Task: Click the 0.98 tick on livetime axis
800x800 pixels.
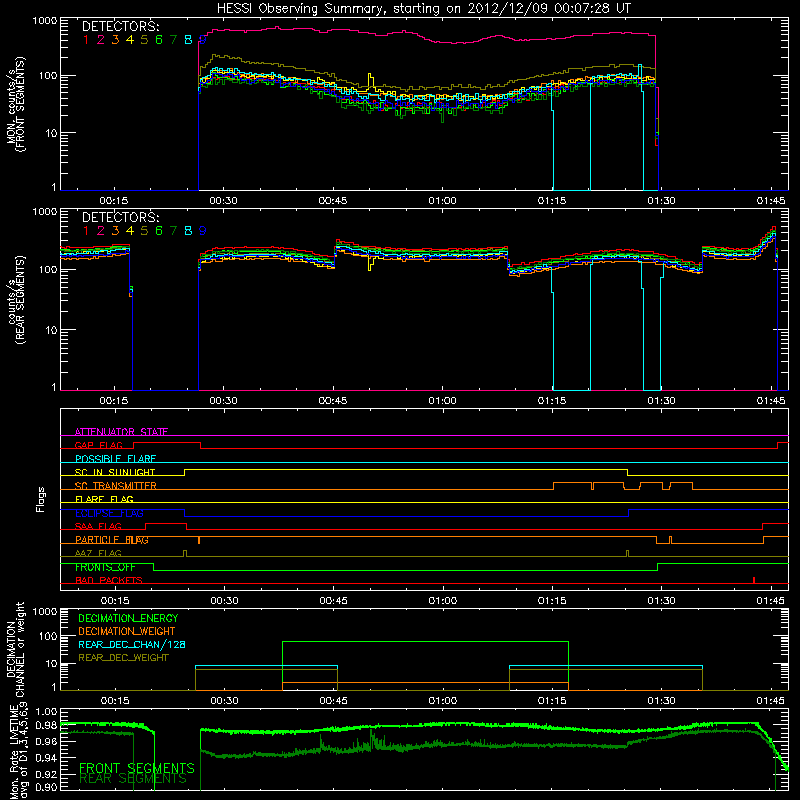Action: (47, 725)
